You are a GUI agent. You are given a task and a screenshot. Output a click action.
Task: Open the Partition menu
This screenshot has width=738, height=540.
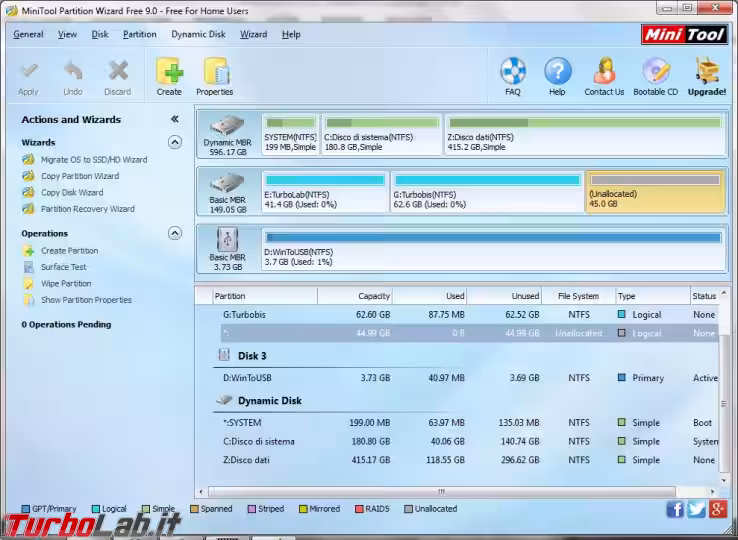[140, 34]
